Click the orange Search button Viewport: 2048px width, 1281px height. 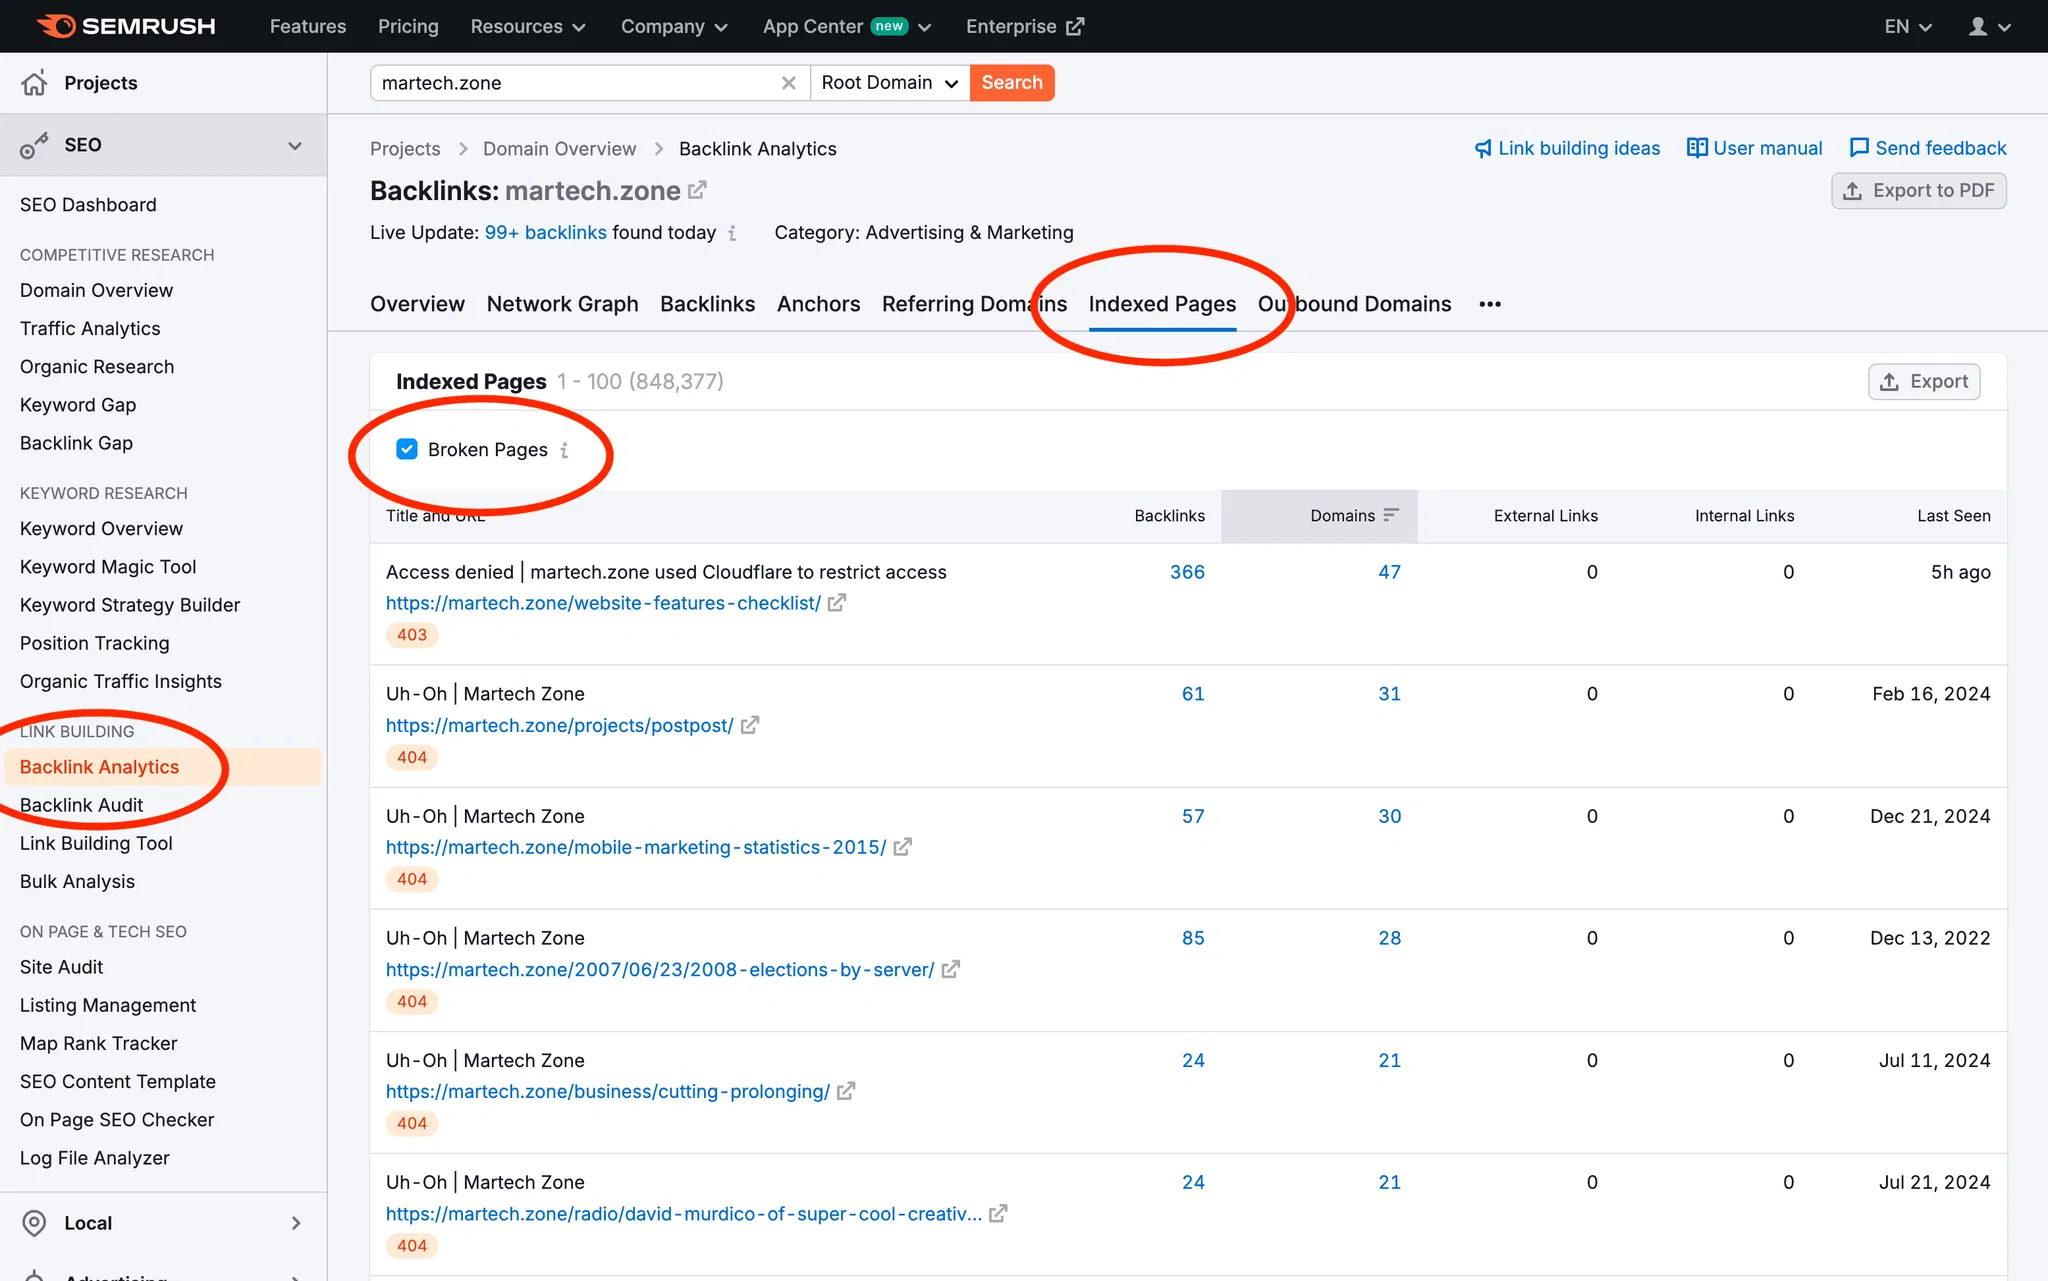(x=1011, y=83)
